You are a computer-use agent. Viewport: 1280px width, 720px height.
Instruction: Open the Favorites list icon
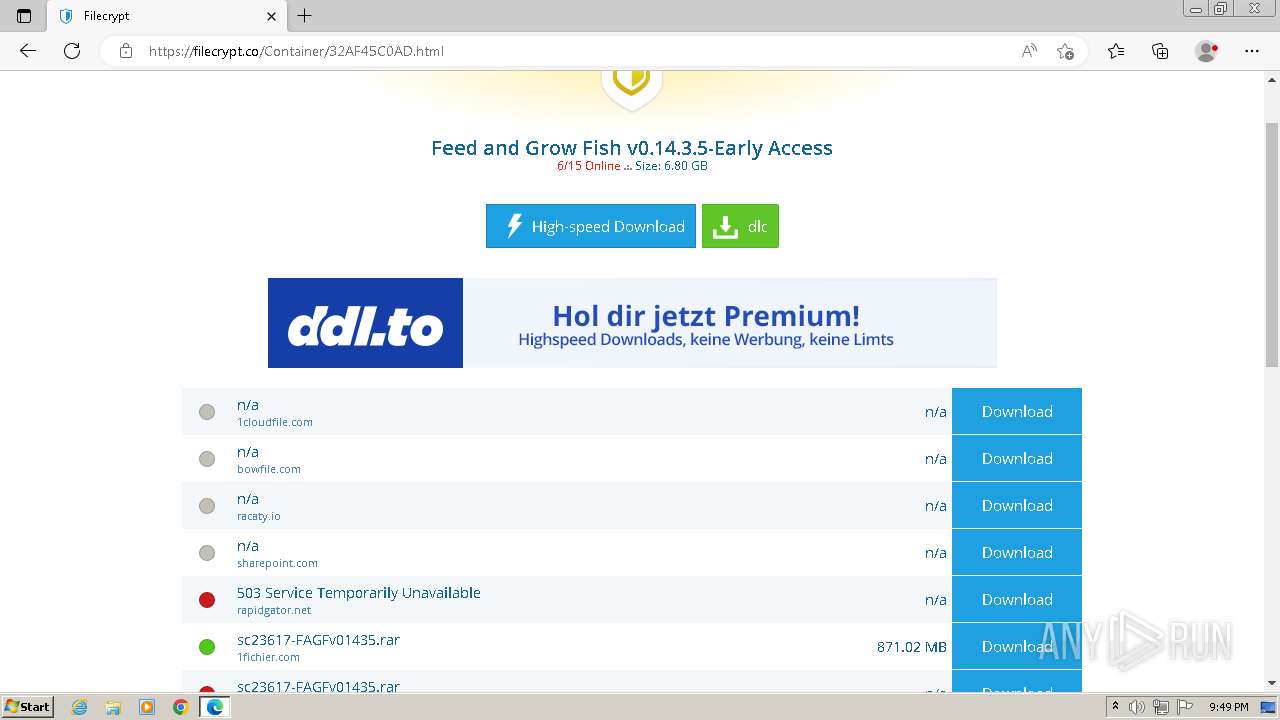tap(1116, 51)
